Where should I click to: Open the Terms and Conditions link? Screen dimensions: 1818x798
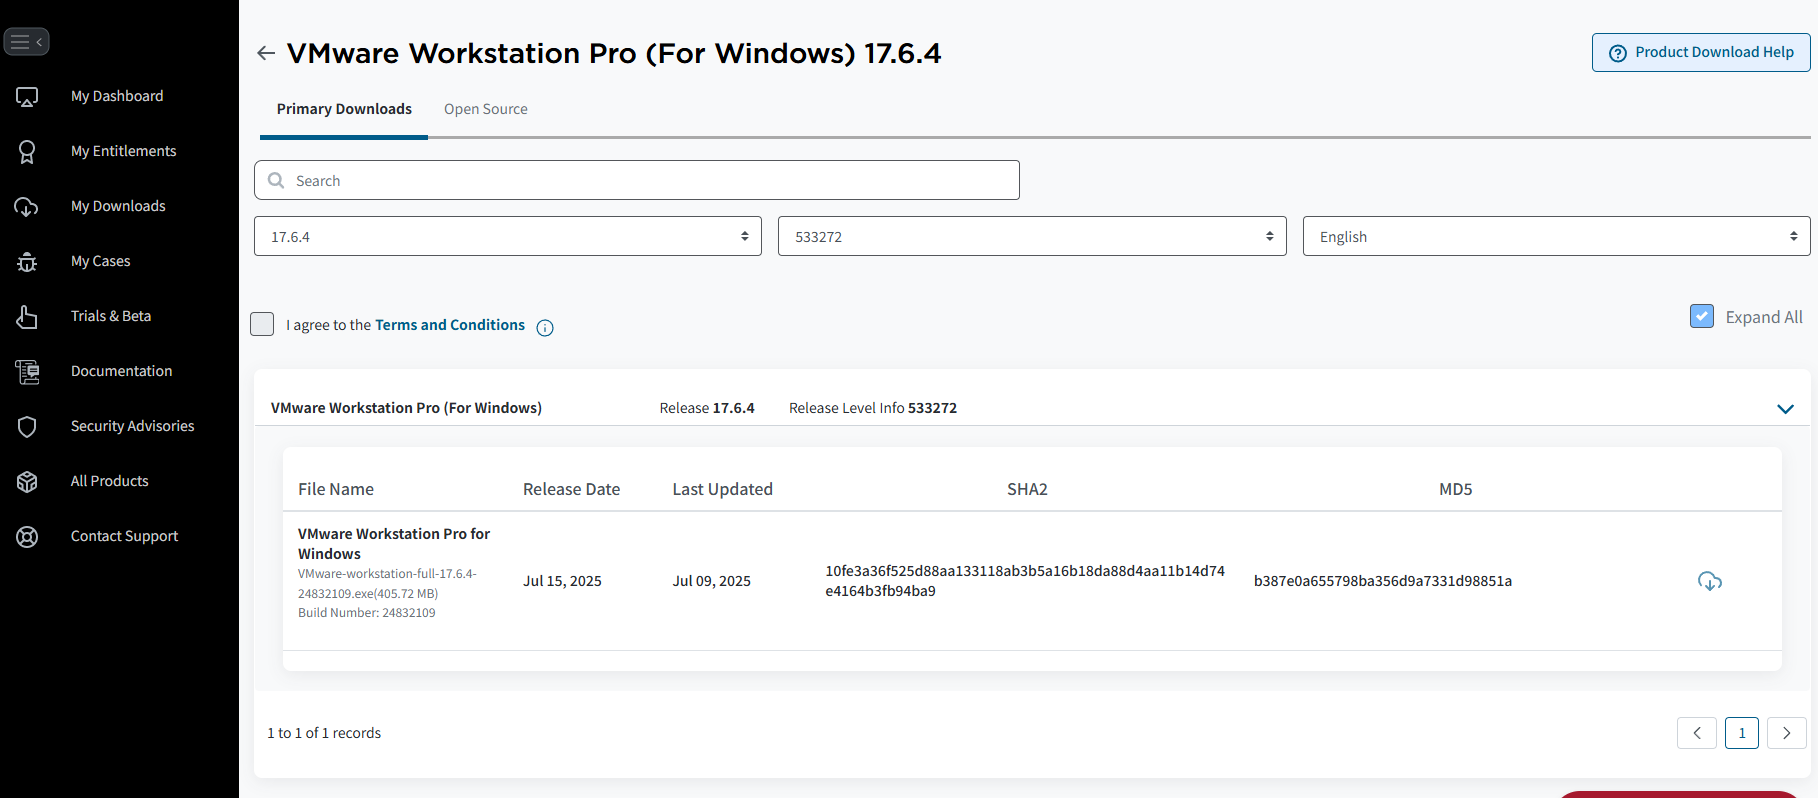(x=450, y=325)
